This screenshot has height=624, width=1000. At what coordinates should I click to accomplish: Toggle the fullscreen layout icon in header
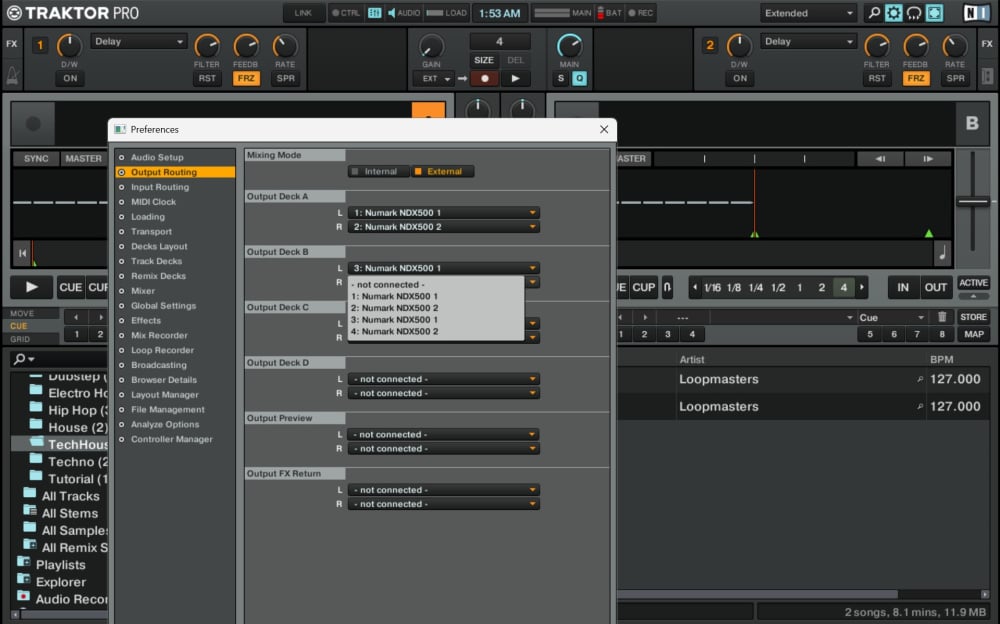[x=934, y=13]
